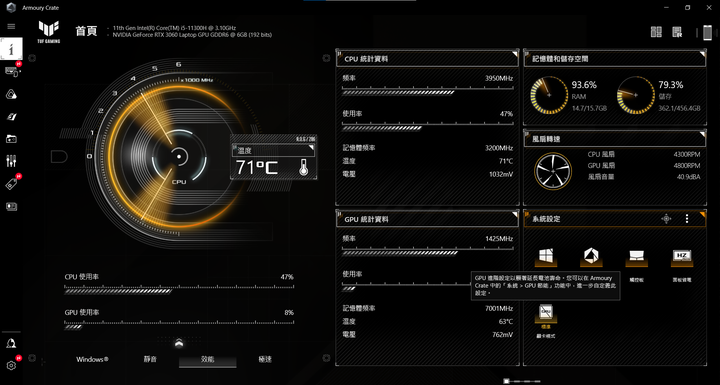This screenshot has width=720, height=385.
Task: Expand the up chevron above mode tabs
Action: (179, 342)
